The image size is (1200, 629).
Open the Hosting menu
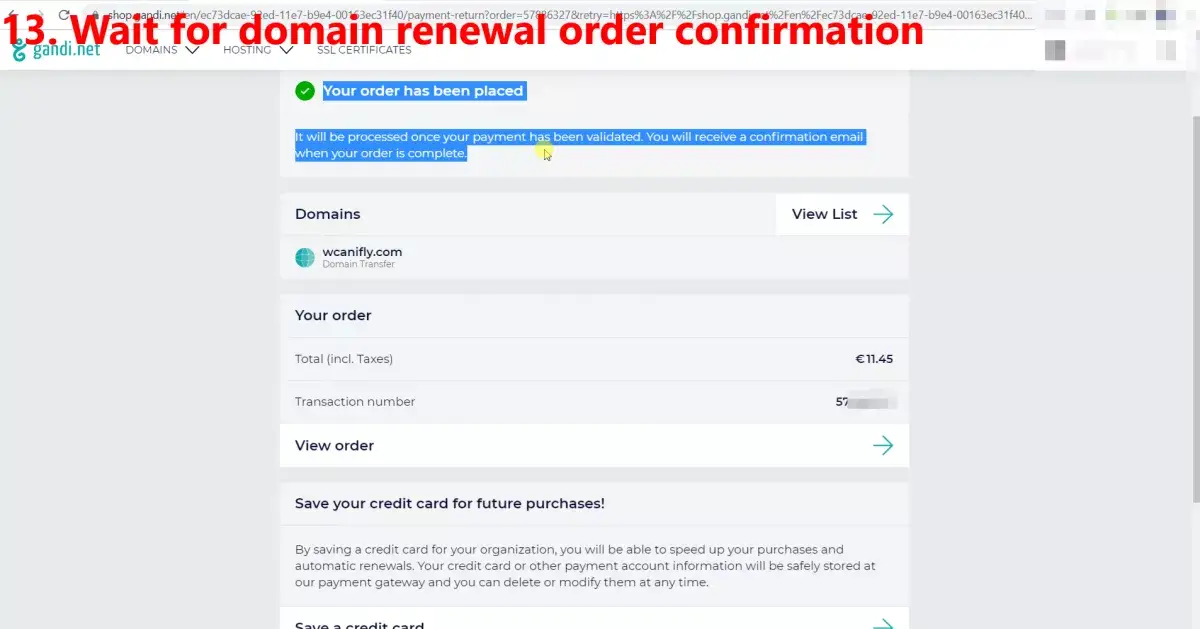(258, 50)
